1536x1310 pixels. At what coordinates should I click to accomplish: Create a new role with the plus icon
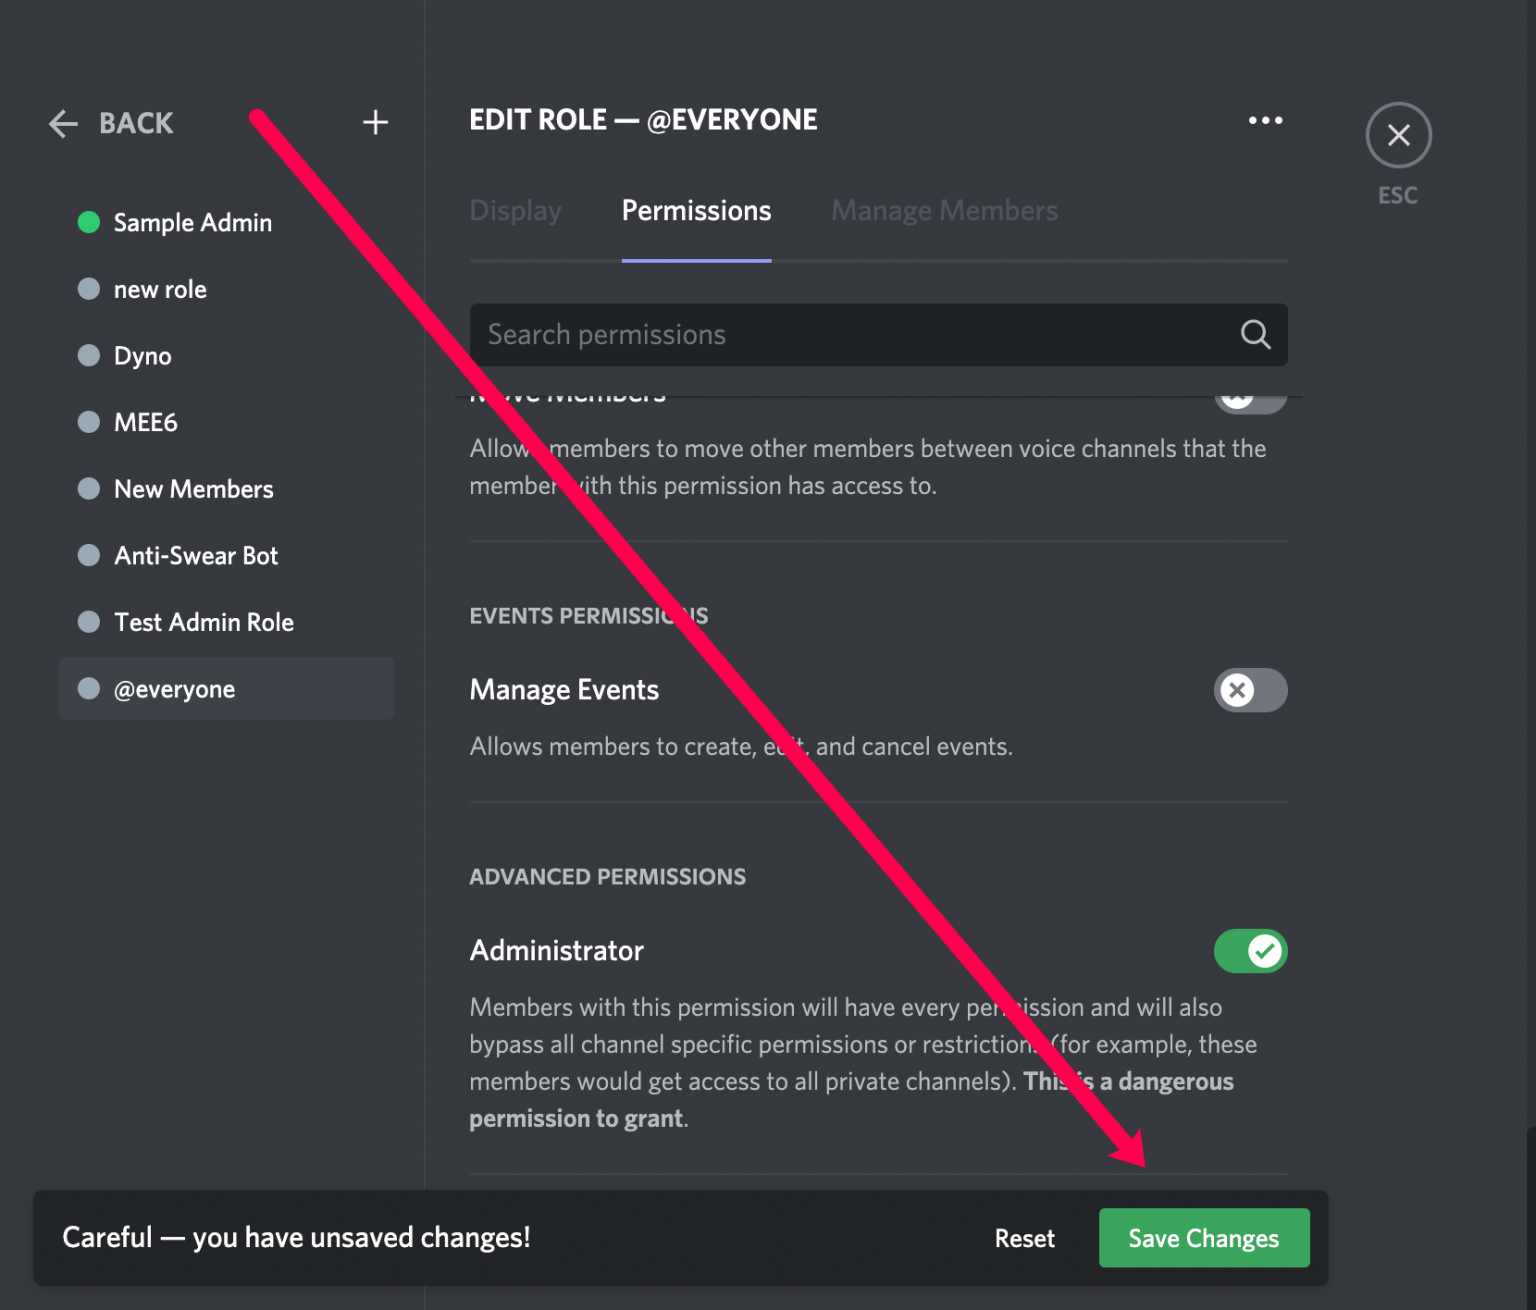pyautogui.click(x=375, y=122)
